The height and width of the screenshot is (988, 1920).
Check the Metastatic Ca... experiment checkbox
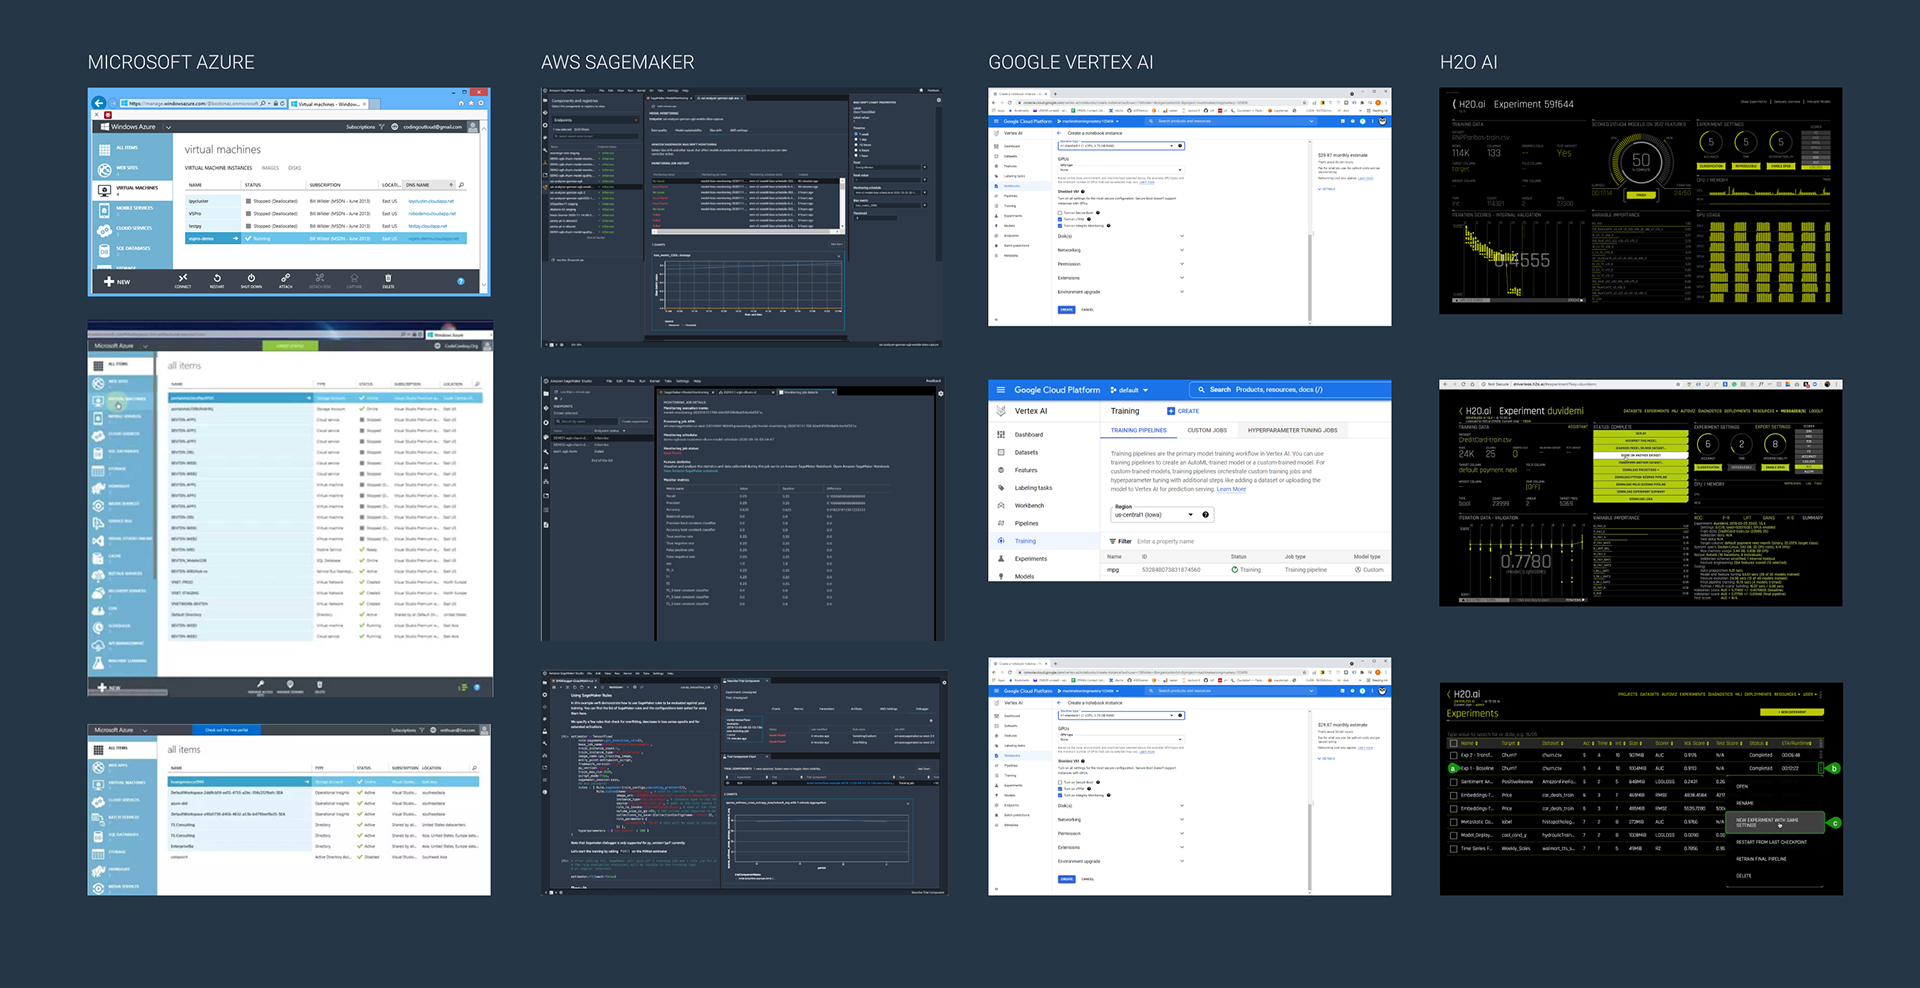point(1453,822)
